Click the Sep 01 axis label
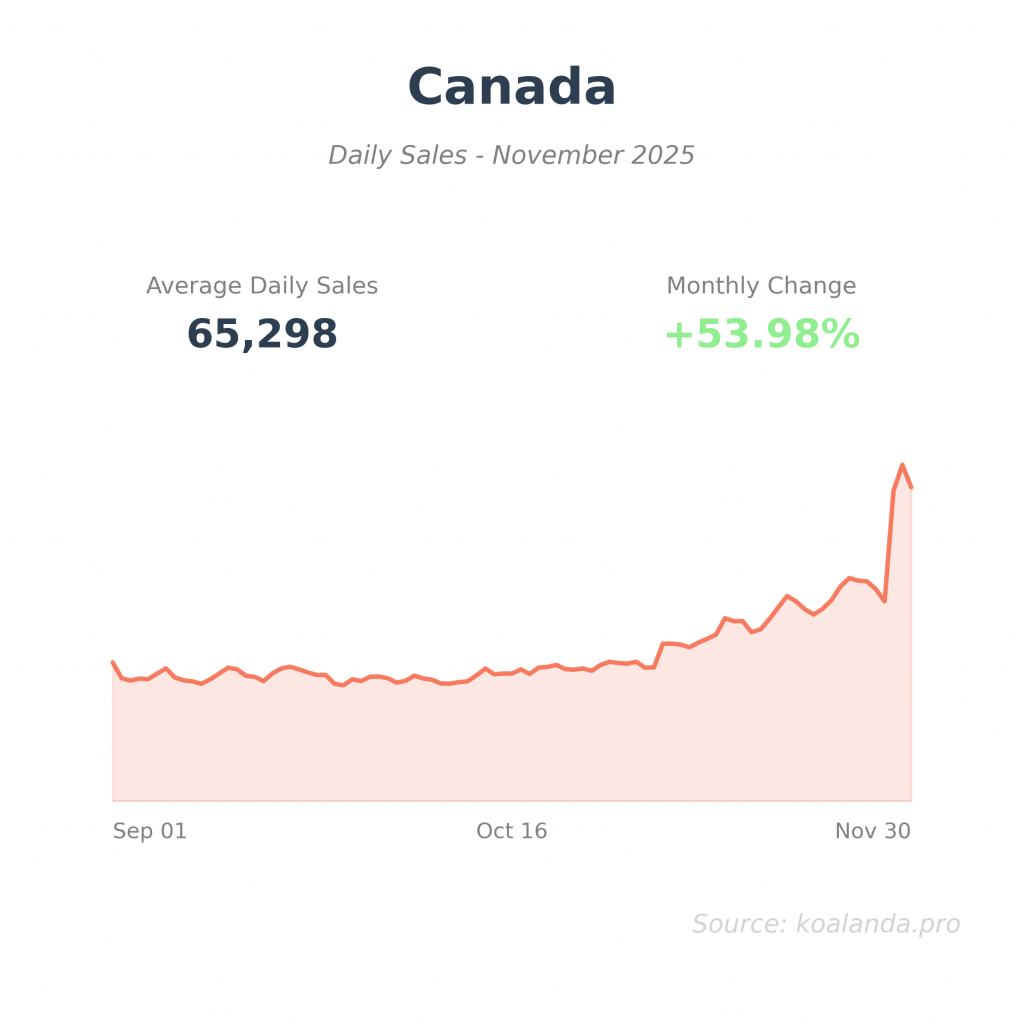1024x1024 pixels. [x=150, y=831]
